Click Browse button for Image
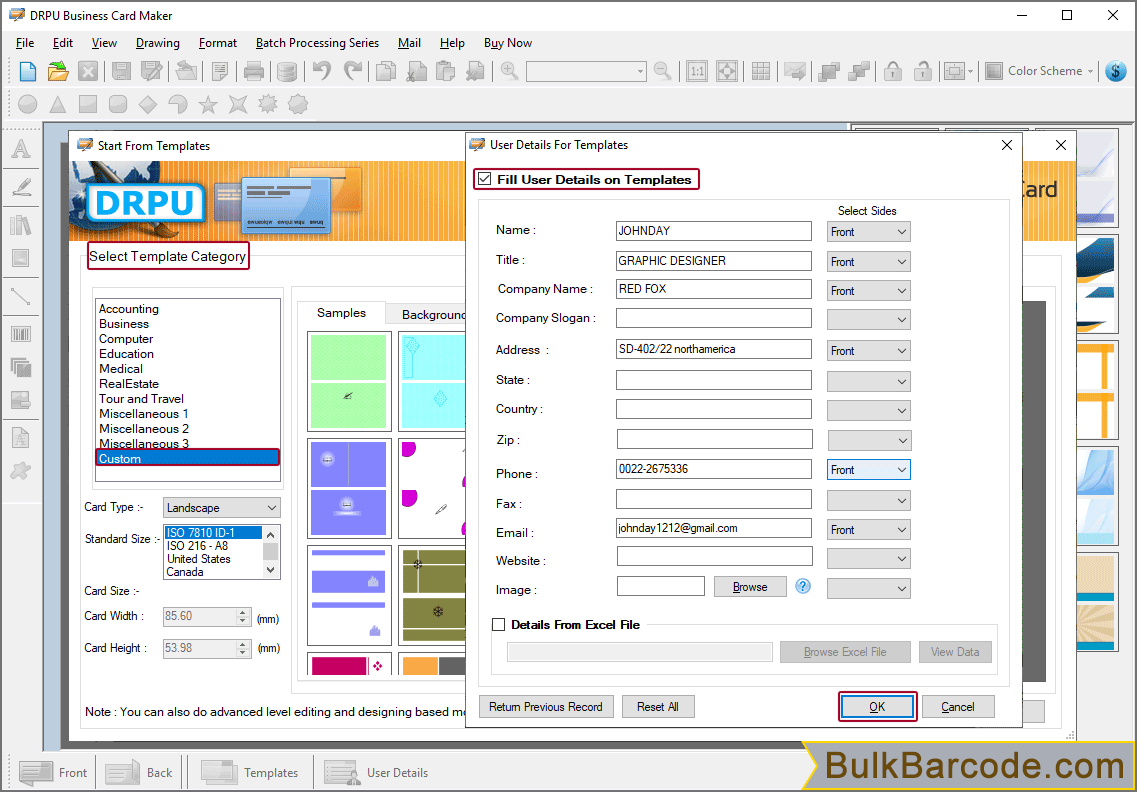This screenshot has width=1137, height=792. pyautogui.click(x=750, y=587)
